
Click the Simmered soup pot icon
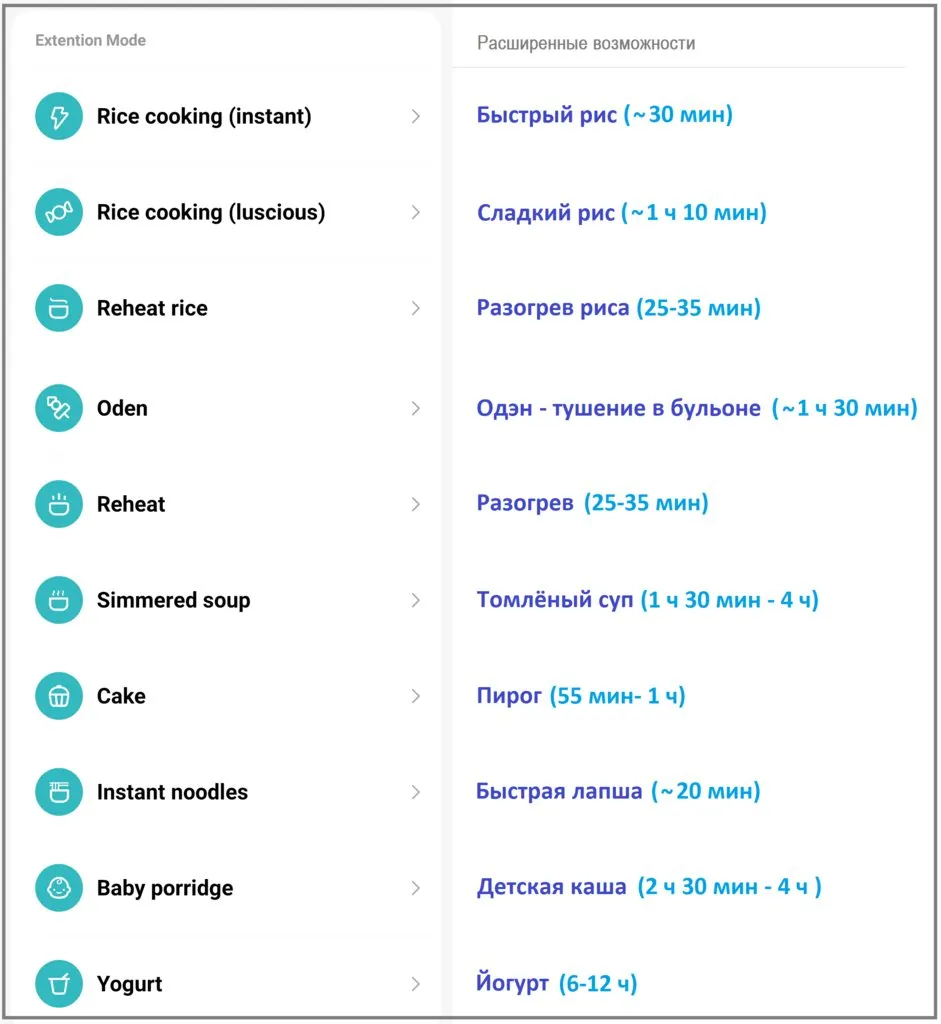pyautogui.click(x=59, y=600)
